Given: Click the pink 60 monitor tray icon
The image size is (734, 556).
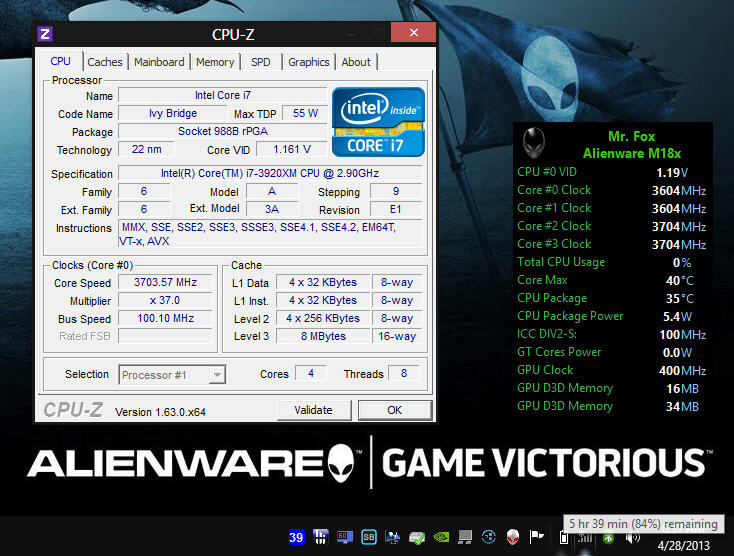Looking at the screenshot, I should [345, 537].
